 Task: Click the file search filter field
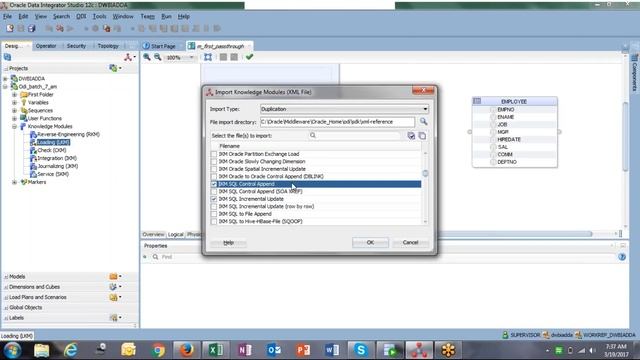(354, 136)
